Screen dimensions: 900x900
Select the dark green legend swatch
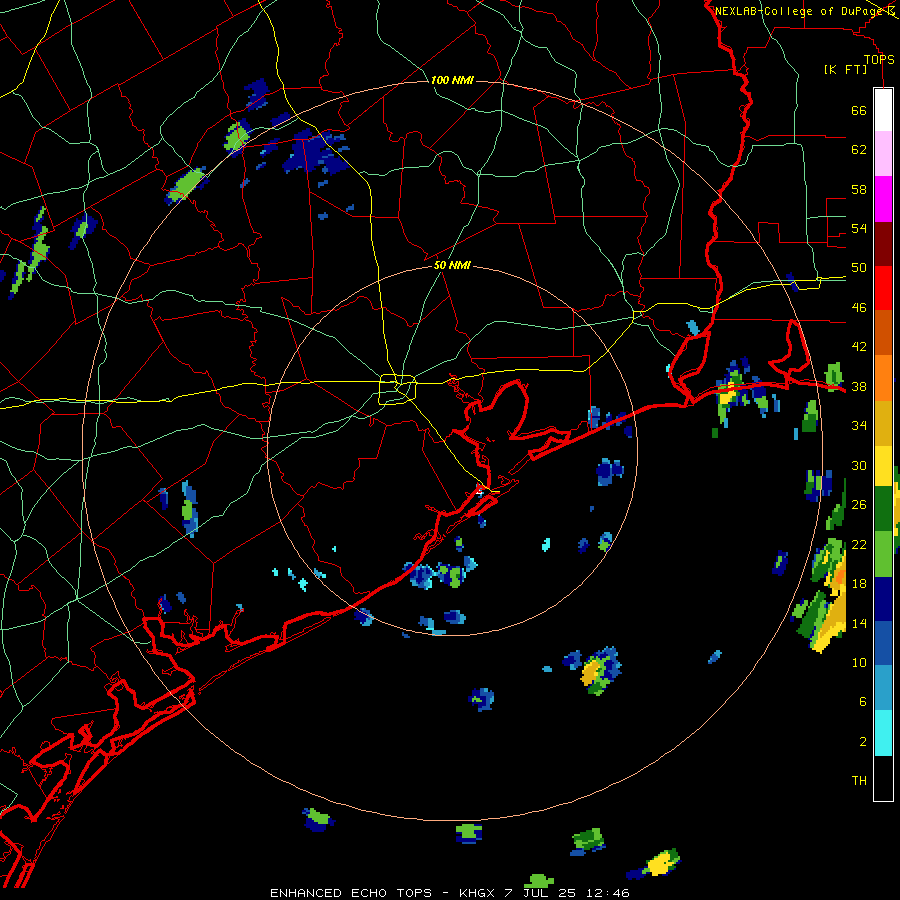coord(883,509)
